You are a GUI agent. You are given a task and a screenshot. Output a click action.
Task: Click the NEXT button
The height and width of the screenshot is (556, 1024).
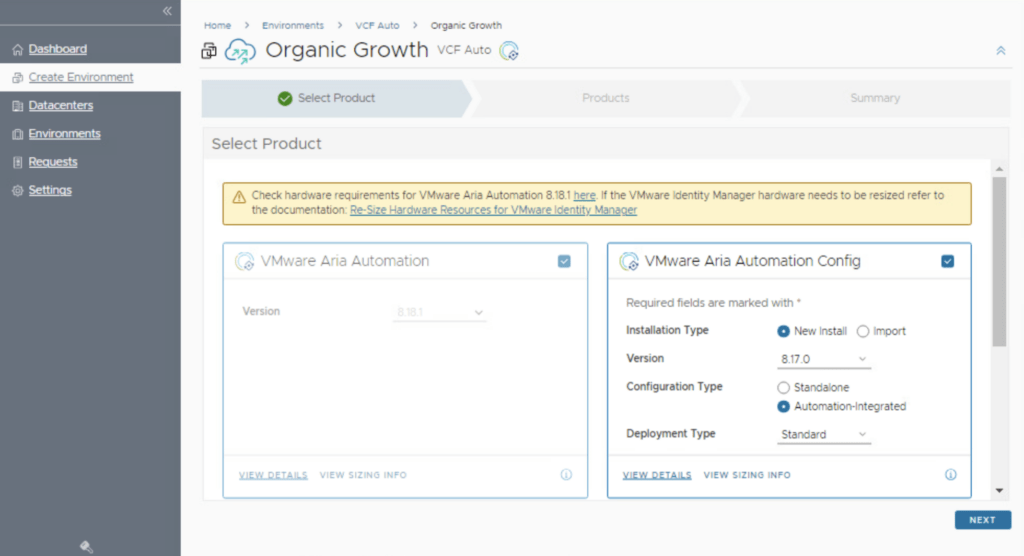(x=982, y=520)
